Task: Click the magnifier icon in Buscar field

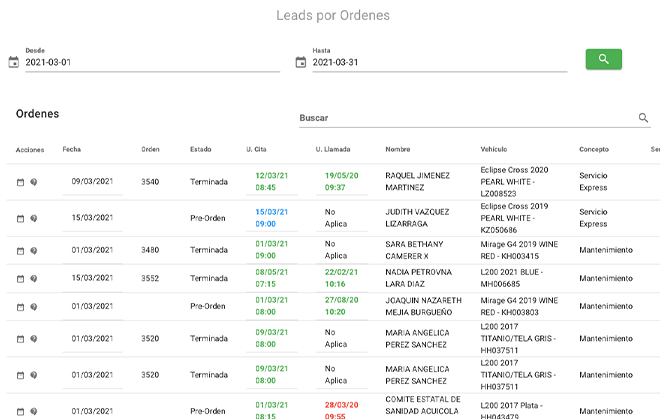Action: (643, 118)
